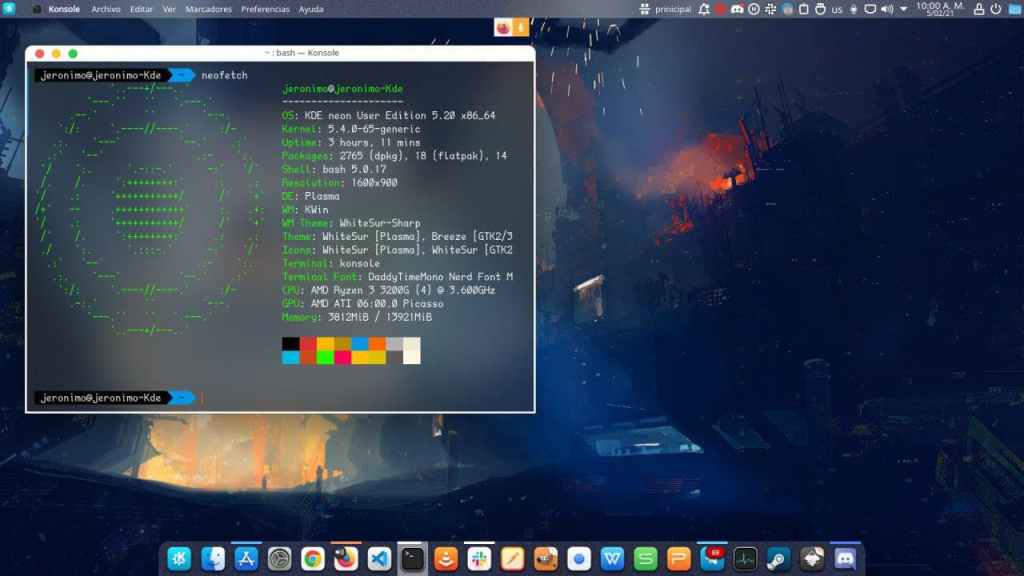Click the Slack icon in the dock
Image resolution: width=1024 pixels, height=576 pixels.
(x=479, y=558)
